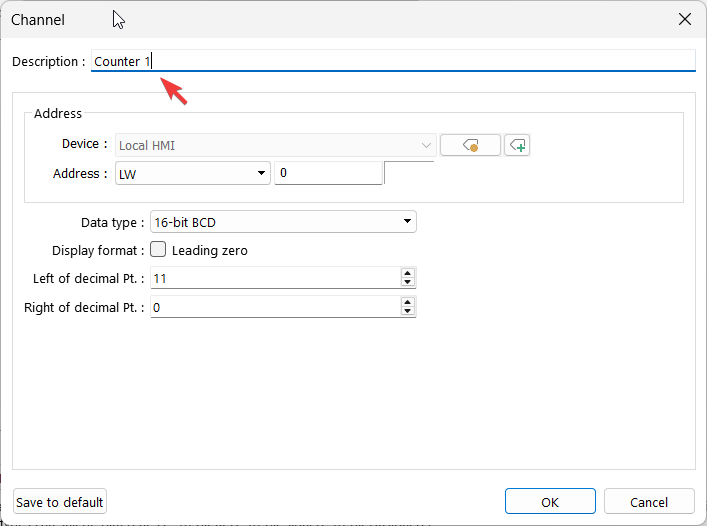Screen dimensions: 707x526
Task: Select the Right of decimal Pt. input
Action: (x=274, y=308)
